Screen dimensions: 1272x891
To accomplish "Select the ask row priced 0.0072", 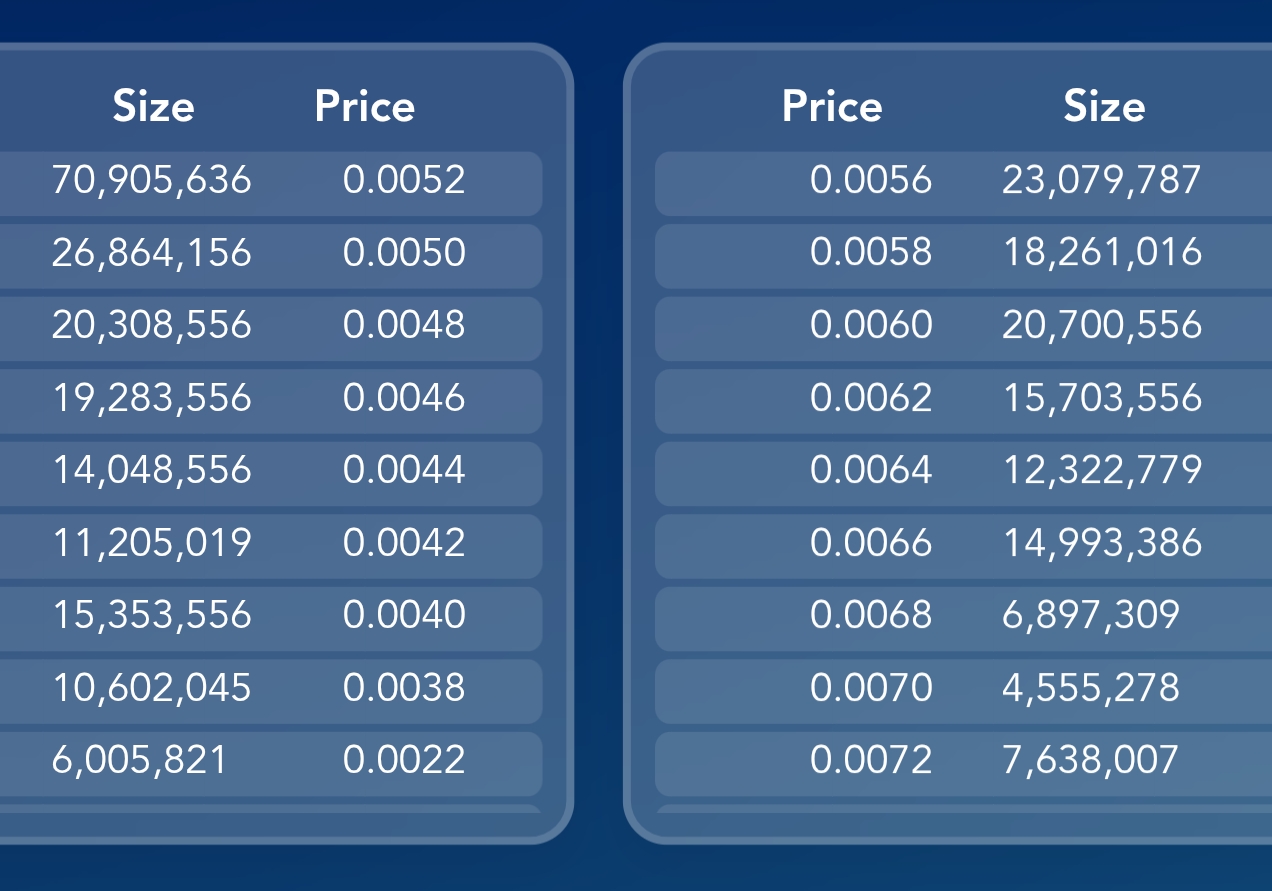I will click(x=963, y=764).
